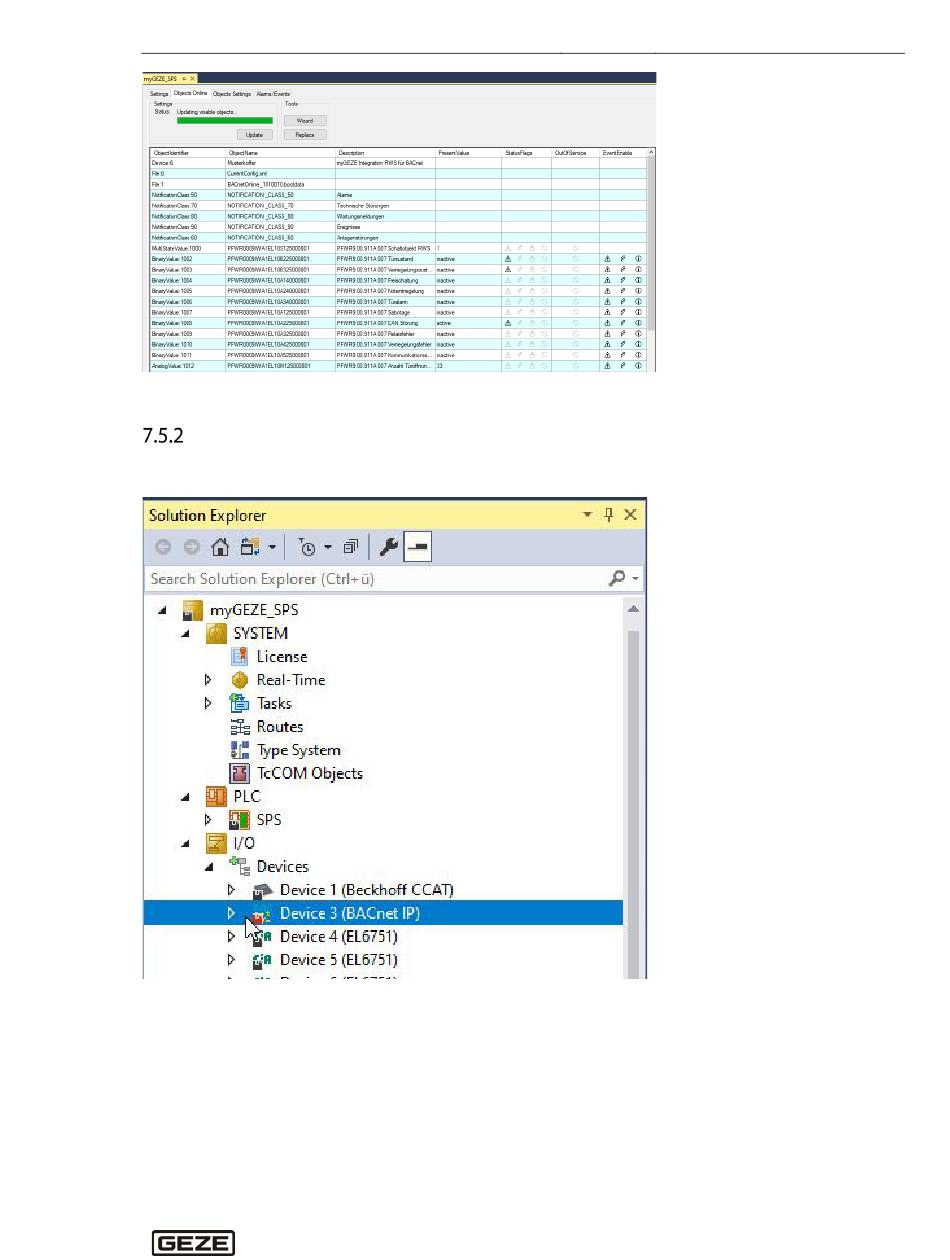The image size is (950, 1260).
Task: Switch to the Objects Online tab
Action: (x=191, y=93)
